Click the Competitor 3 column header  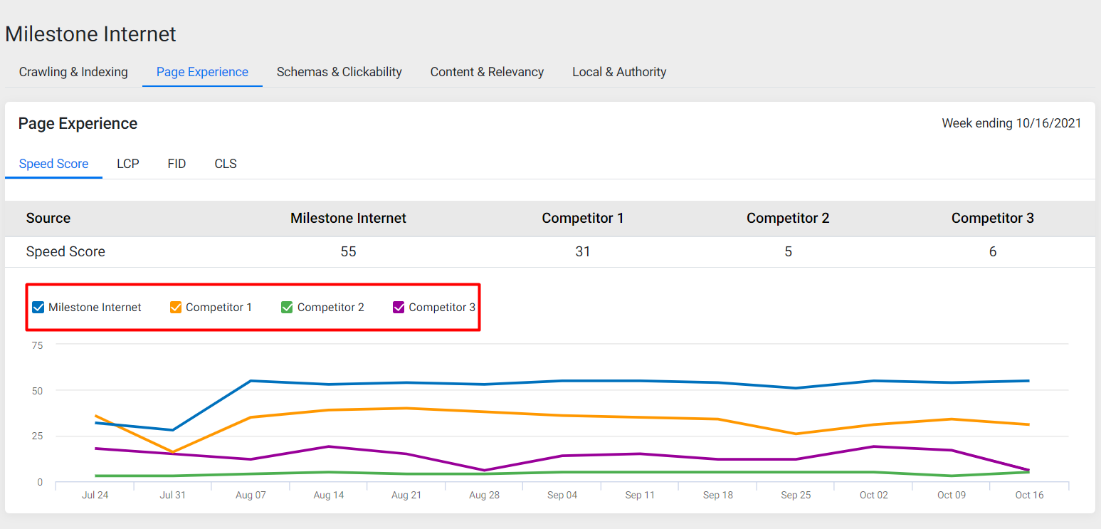992,218
